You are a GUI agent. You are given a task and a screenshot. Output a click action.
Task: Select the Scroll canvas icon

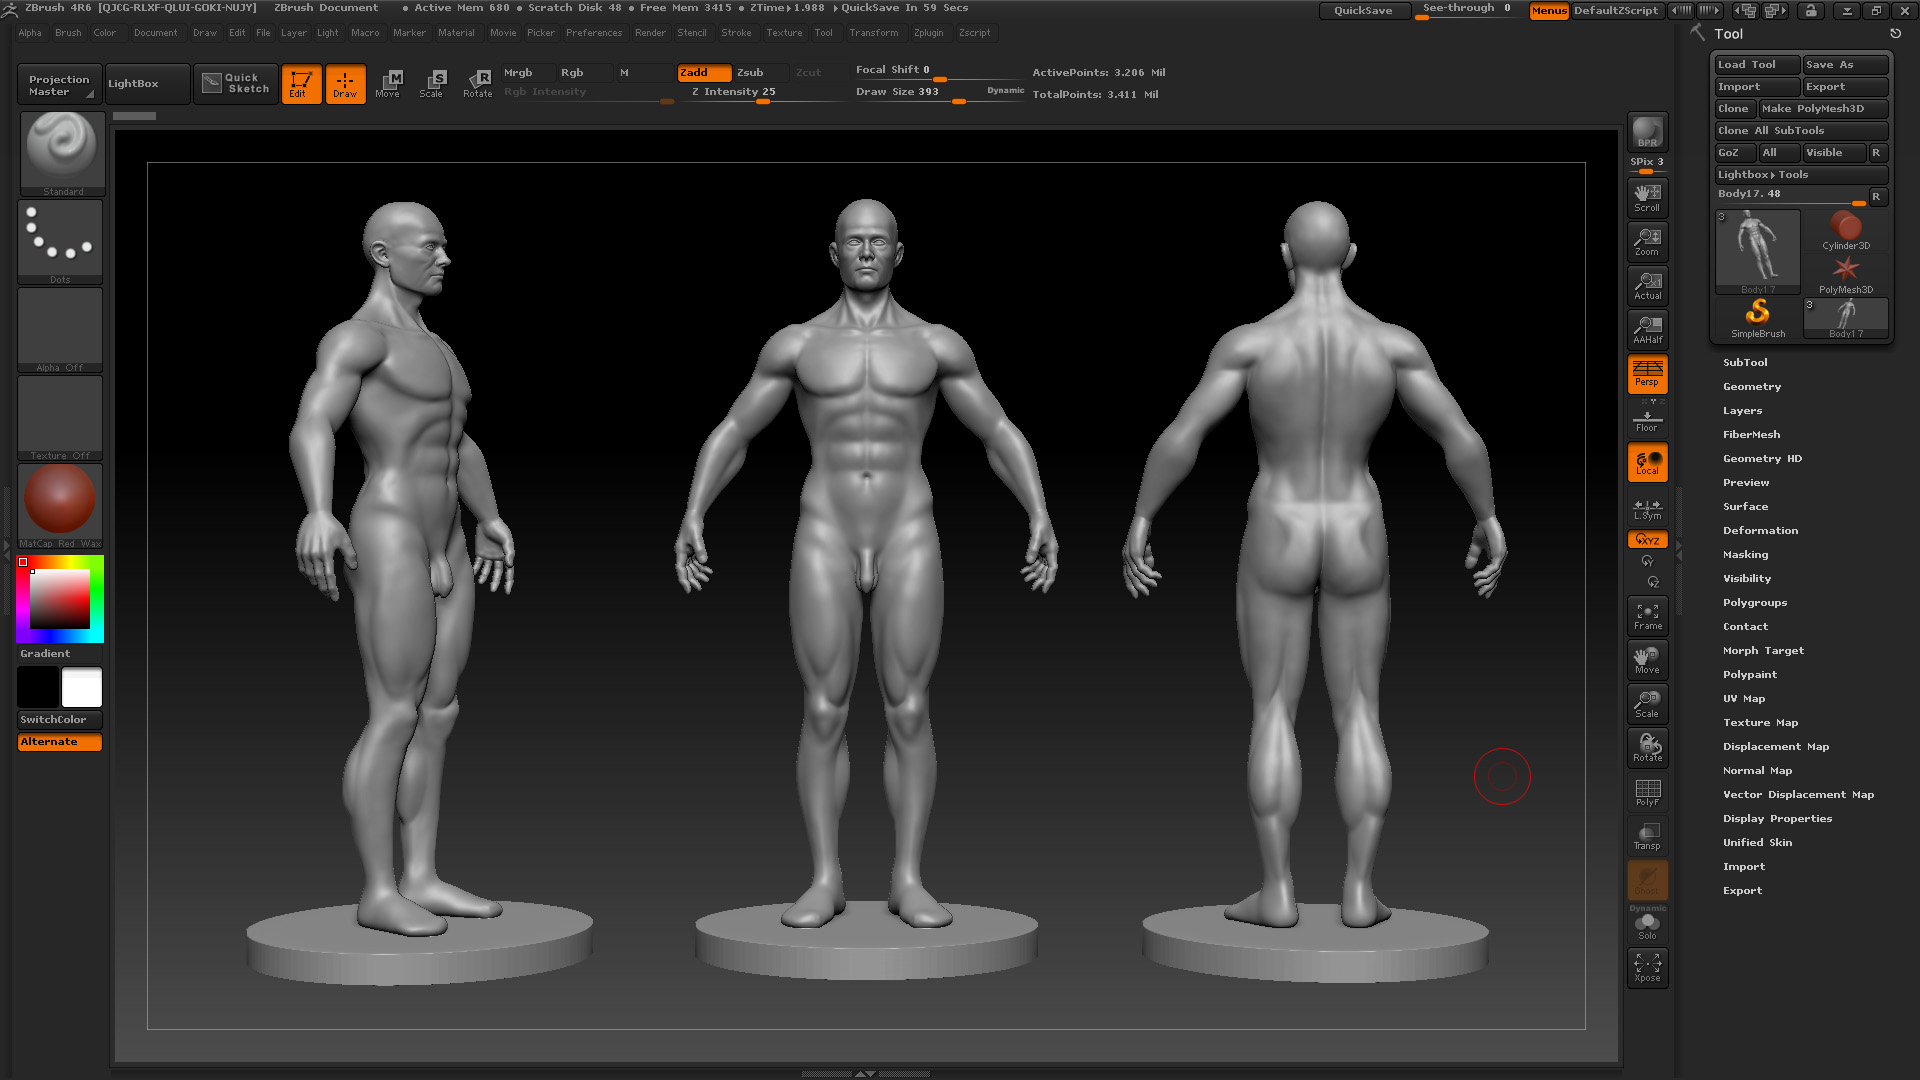[1647, 197]
